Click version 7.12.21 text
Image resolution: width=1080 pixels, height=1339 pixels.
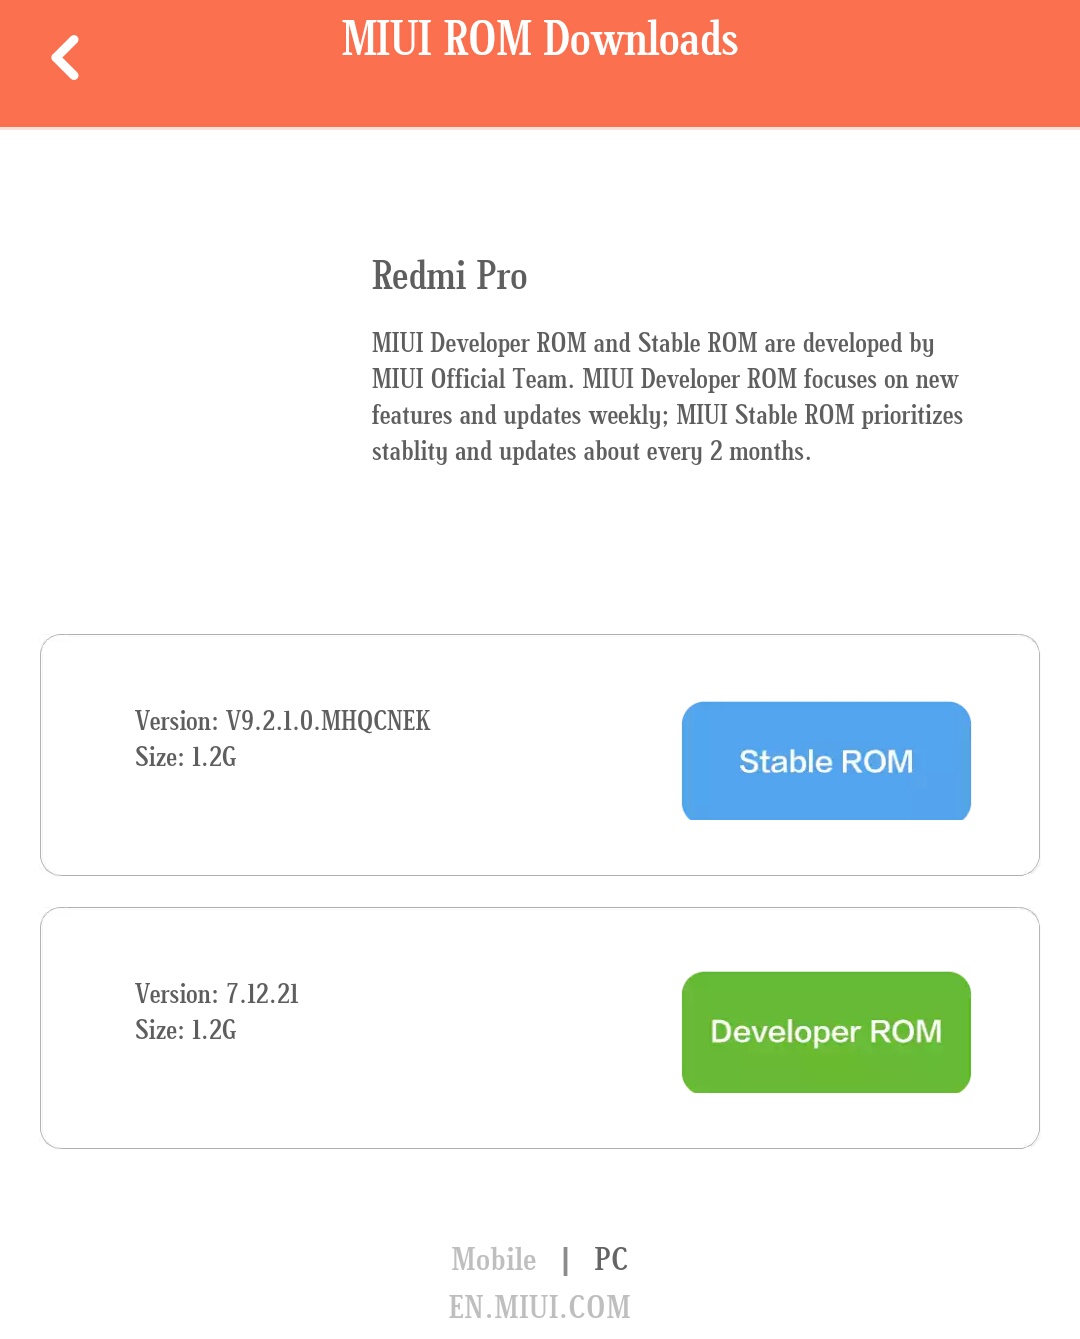click(217, 994)
